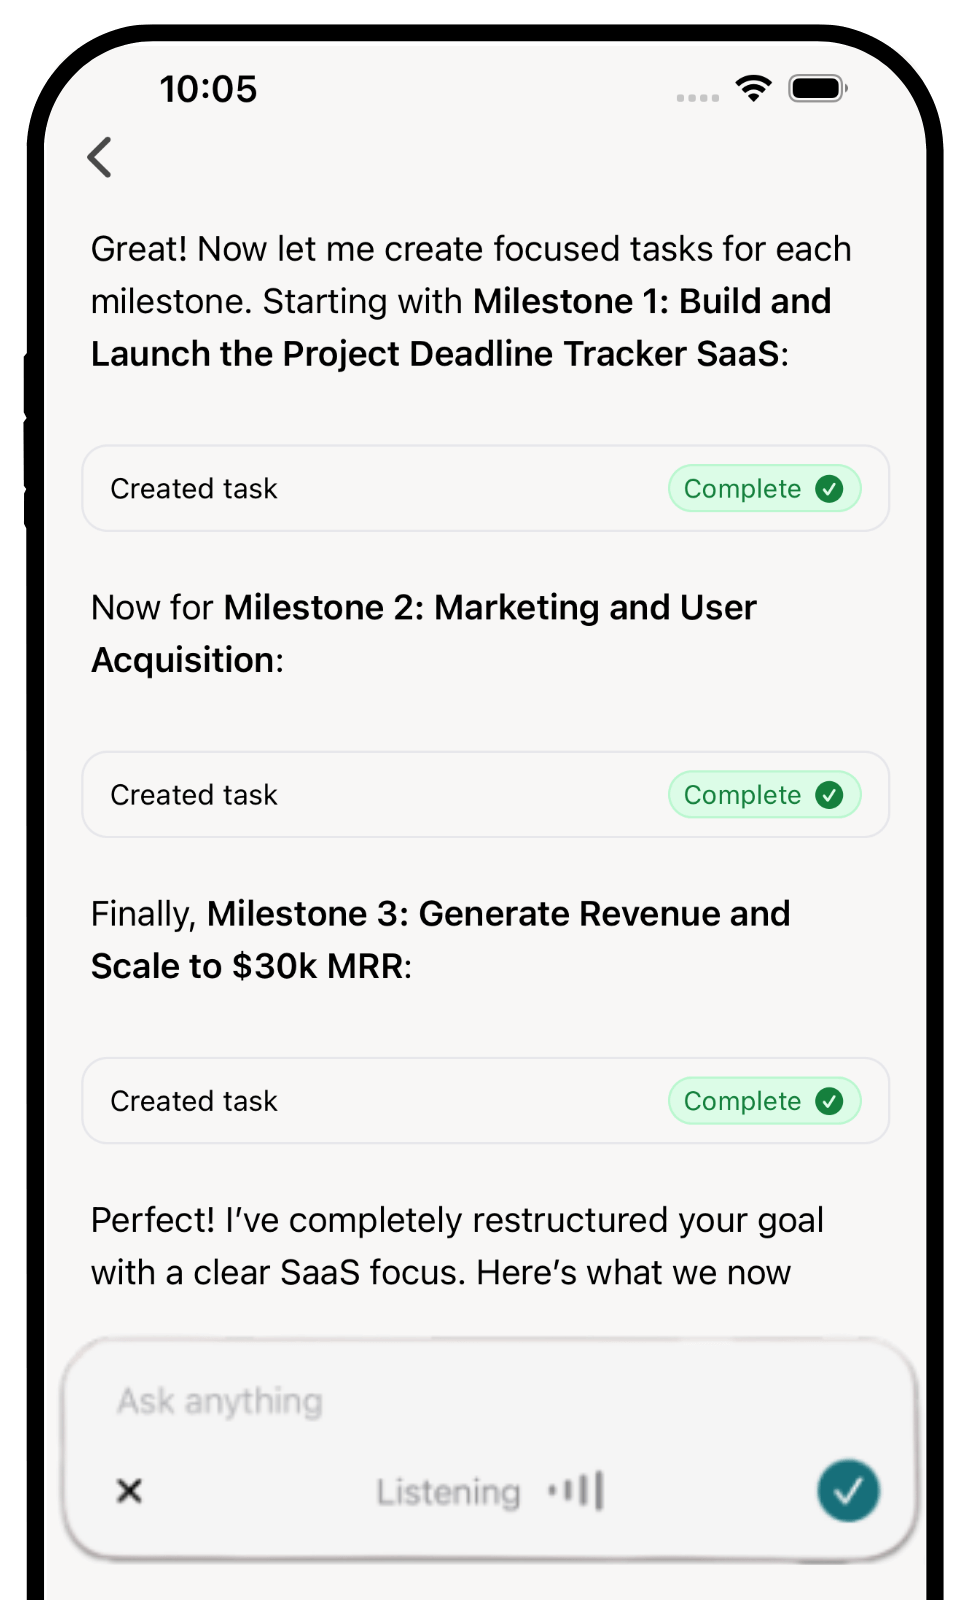Click Complete badge under Milestone 3
Screen dimensions: 967x1600
tap(764, 1101)
